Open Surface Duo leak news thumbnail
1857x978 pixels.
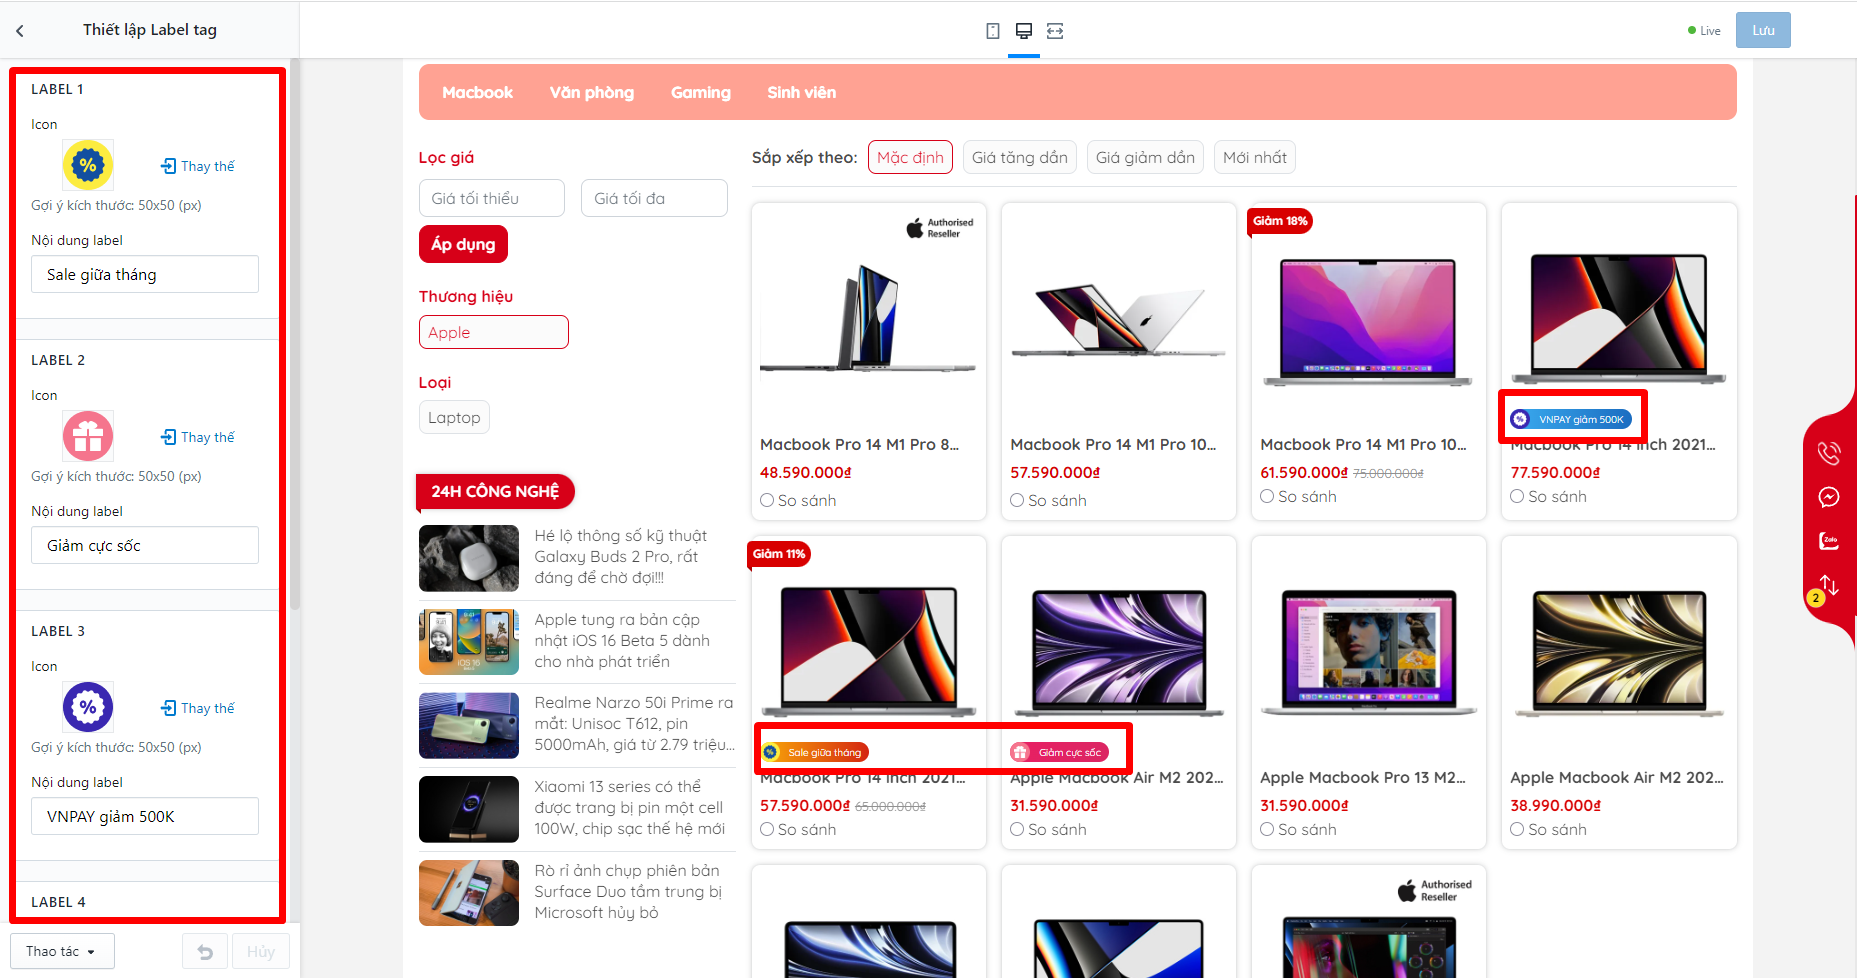pos(469,893)
